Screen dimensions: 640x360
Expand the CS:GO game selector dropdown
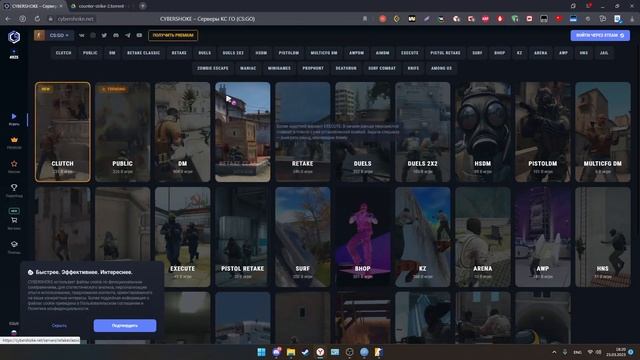(53, 36)
